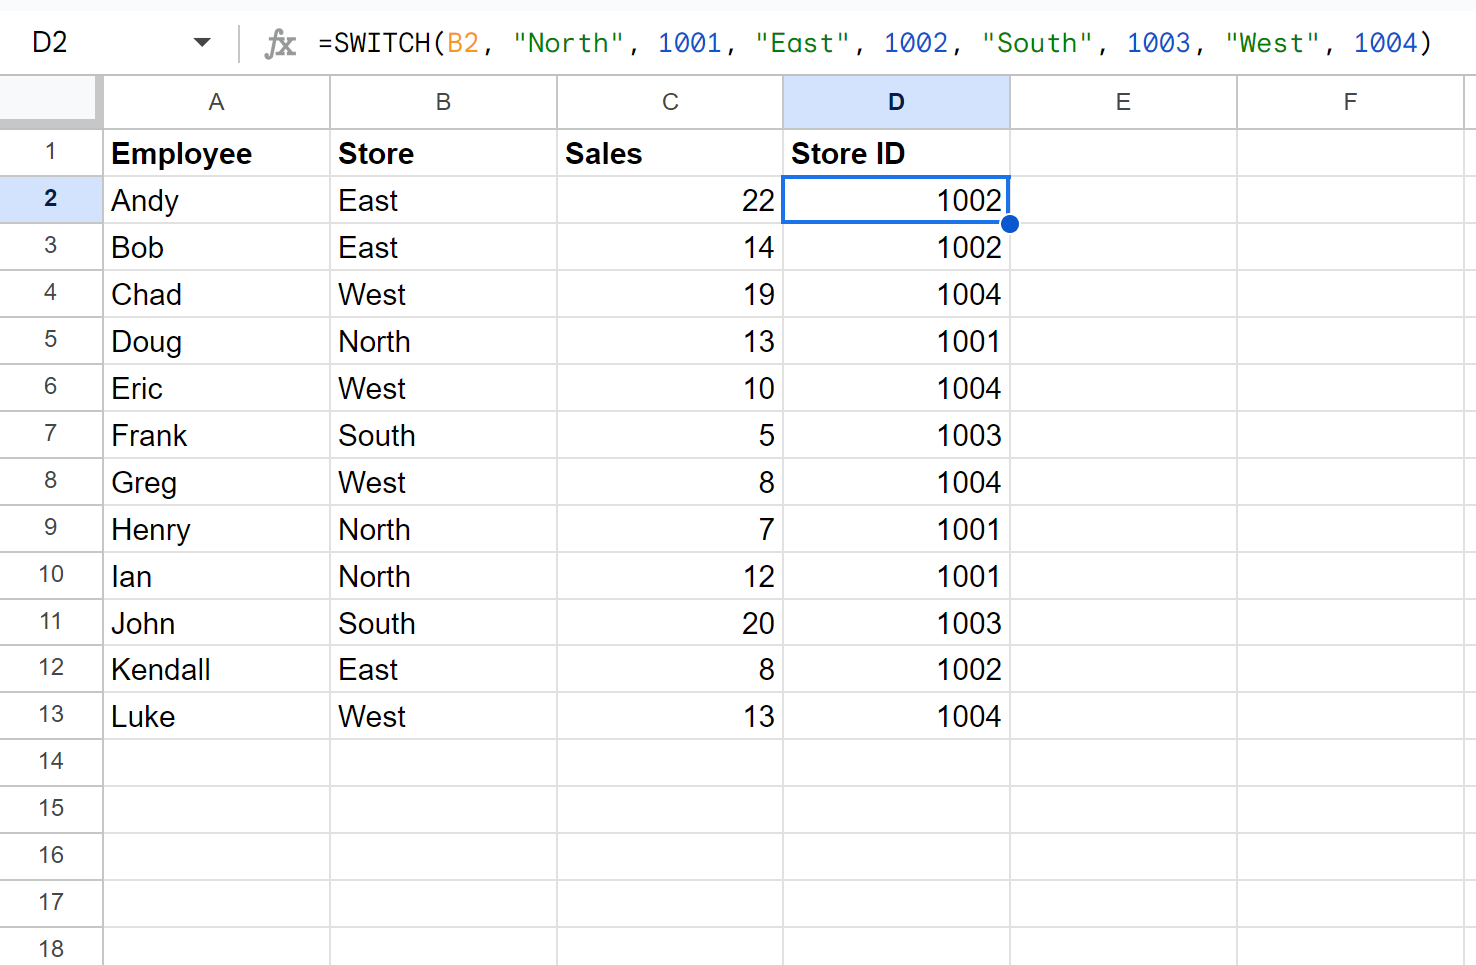Image resolution: width=1476 pixels, height=965 pixels.
Task: Select Kendall's store cell showing East
Action: pyautogui.click(x=443, y=668)
